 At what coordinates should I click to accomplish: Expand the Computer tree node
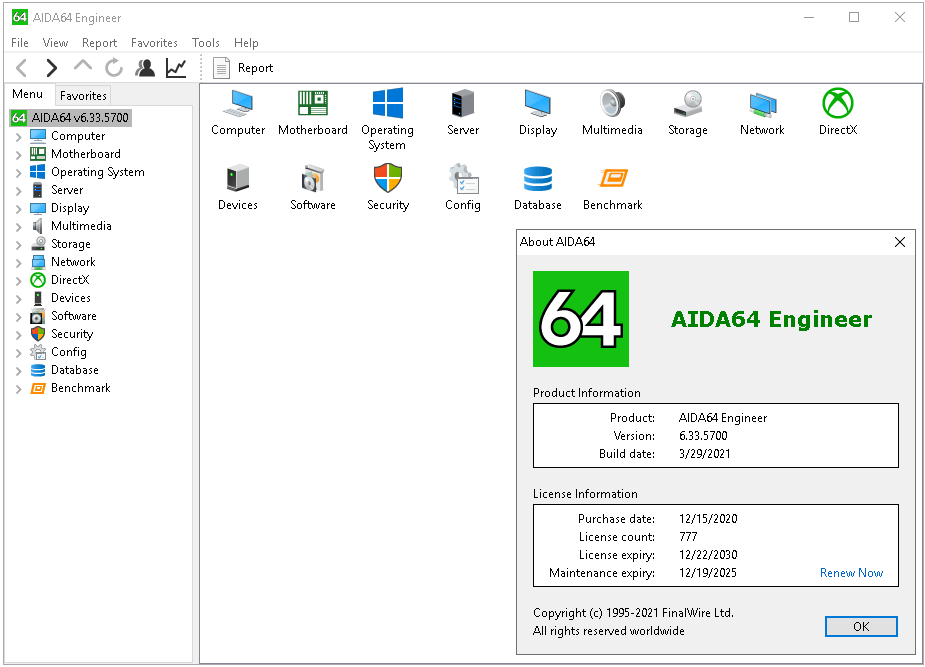[x=18, y=137]
